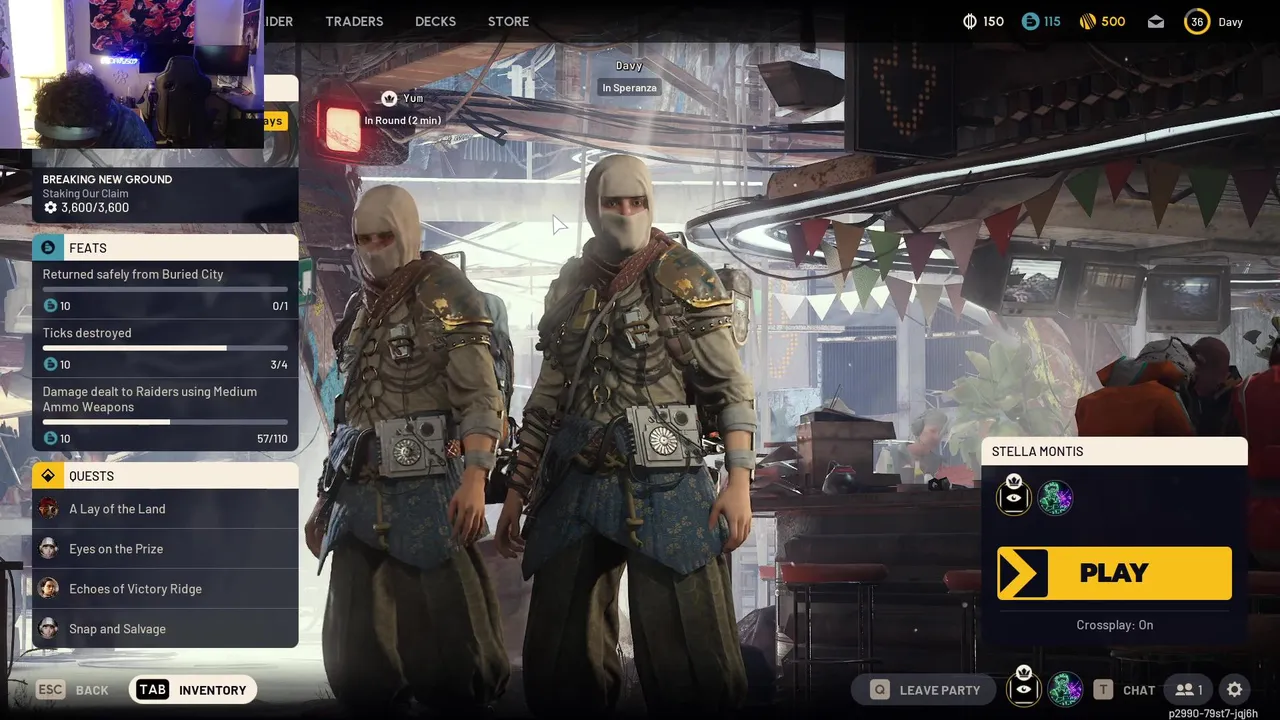Viewport: 1280px width, 720px height.
Task: Click the 3,600/3,600 gear progress icon
Action: (x=50, y=208)
